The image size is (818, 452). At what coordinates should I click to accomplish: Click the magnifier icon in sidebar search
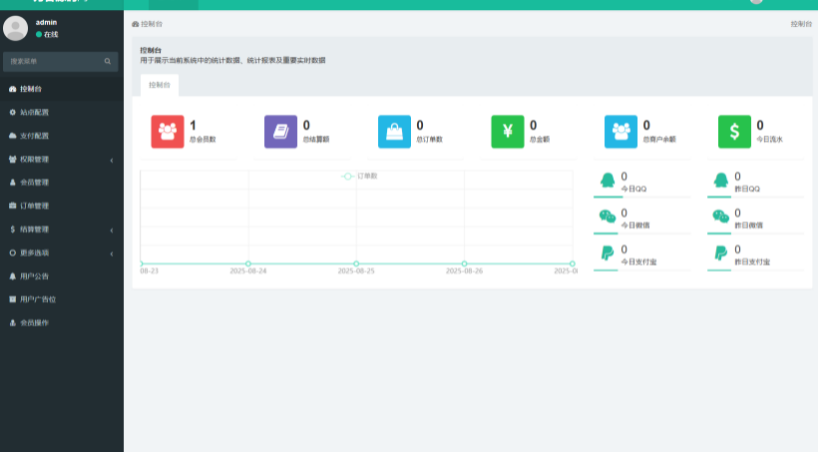108,62
